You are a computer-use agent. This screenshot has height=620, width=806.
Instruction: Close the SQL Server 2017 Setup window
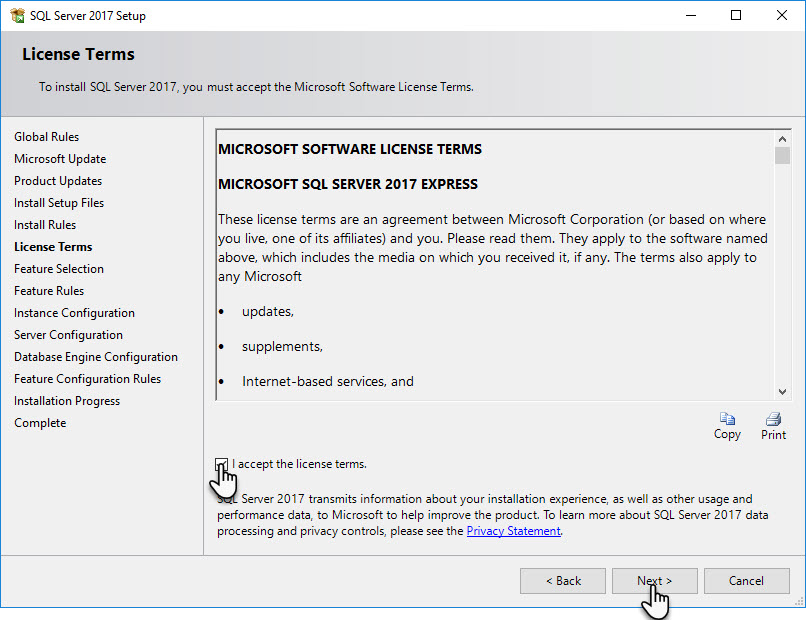[x=782, y=15]
